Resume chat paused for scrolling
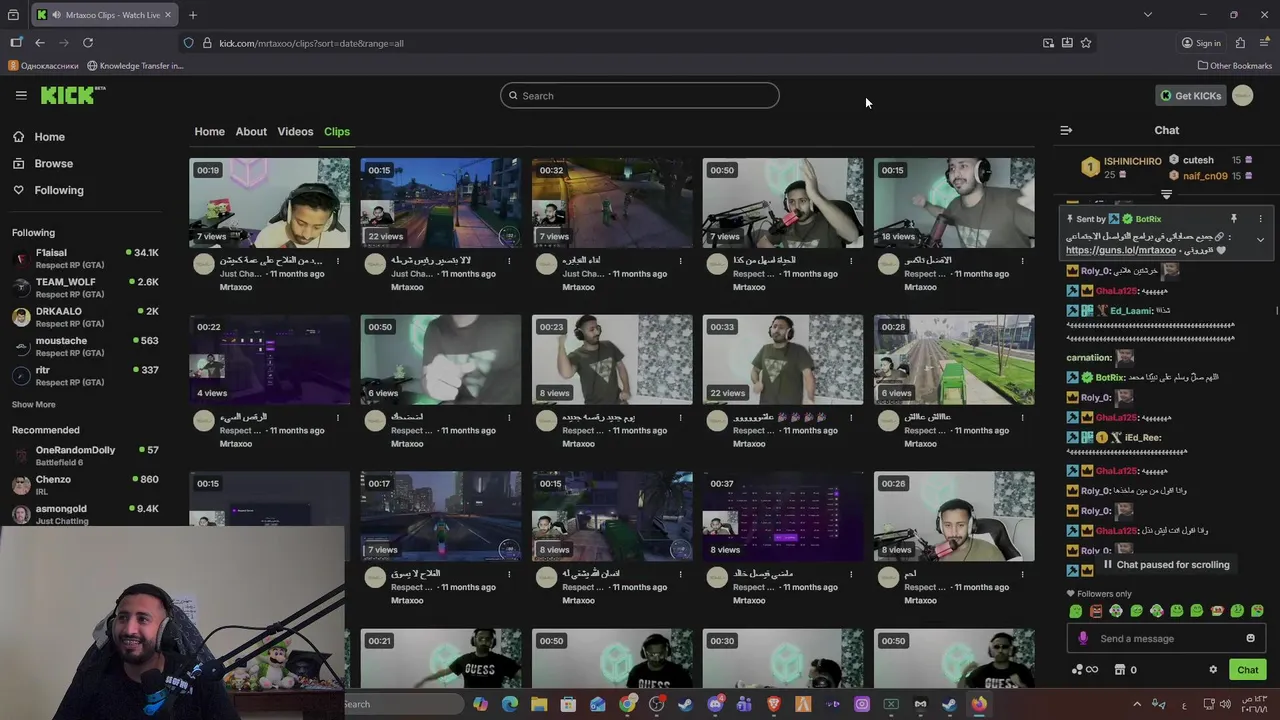The height and width of the screenshot is (720, 1280). point(1166,565)
